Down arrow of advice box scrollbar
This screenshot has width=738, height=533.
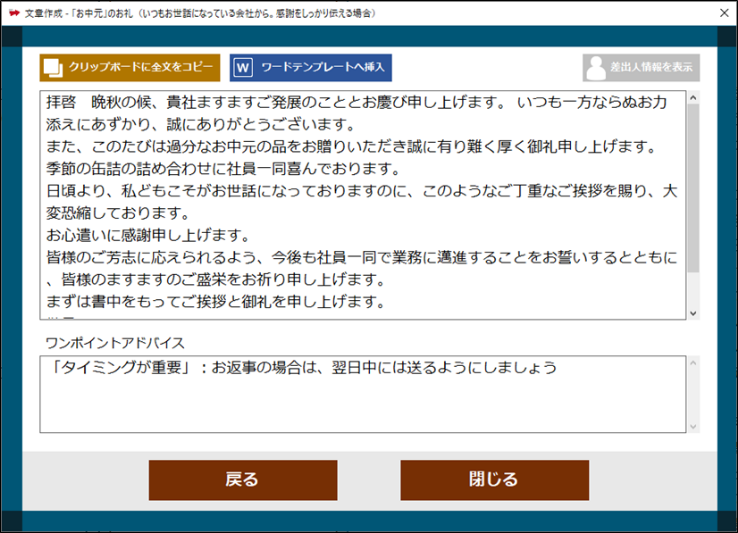pos(693,427)
